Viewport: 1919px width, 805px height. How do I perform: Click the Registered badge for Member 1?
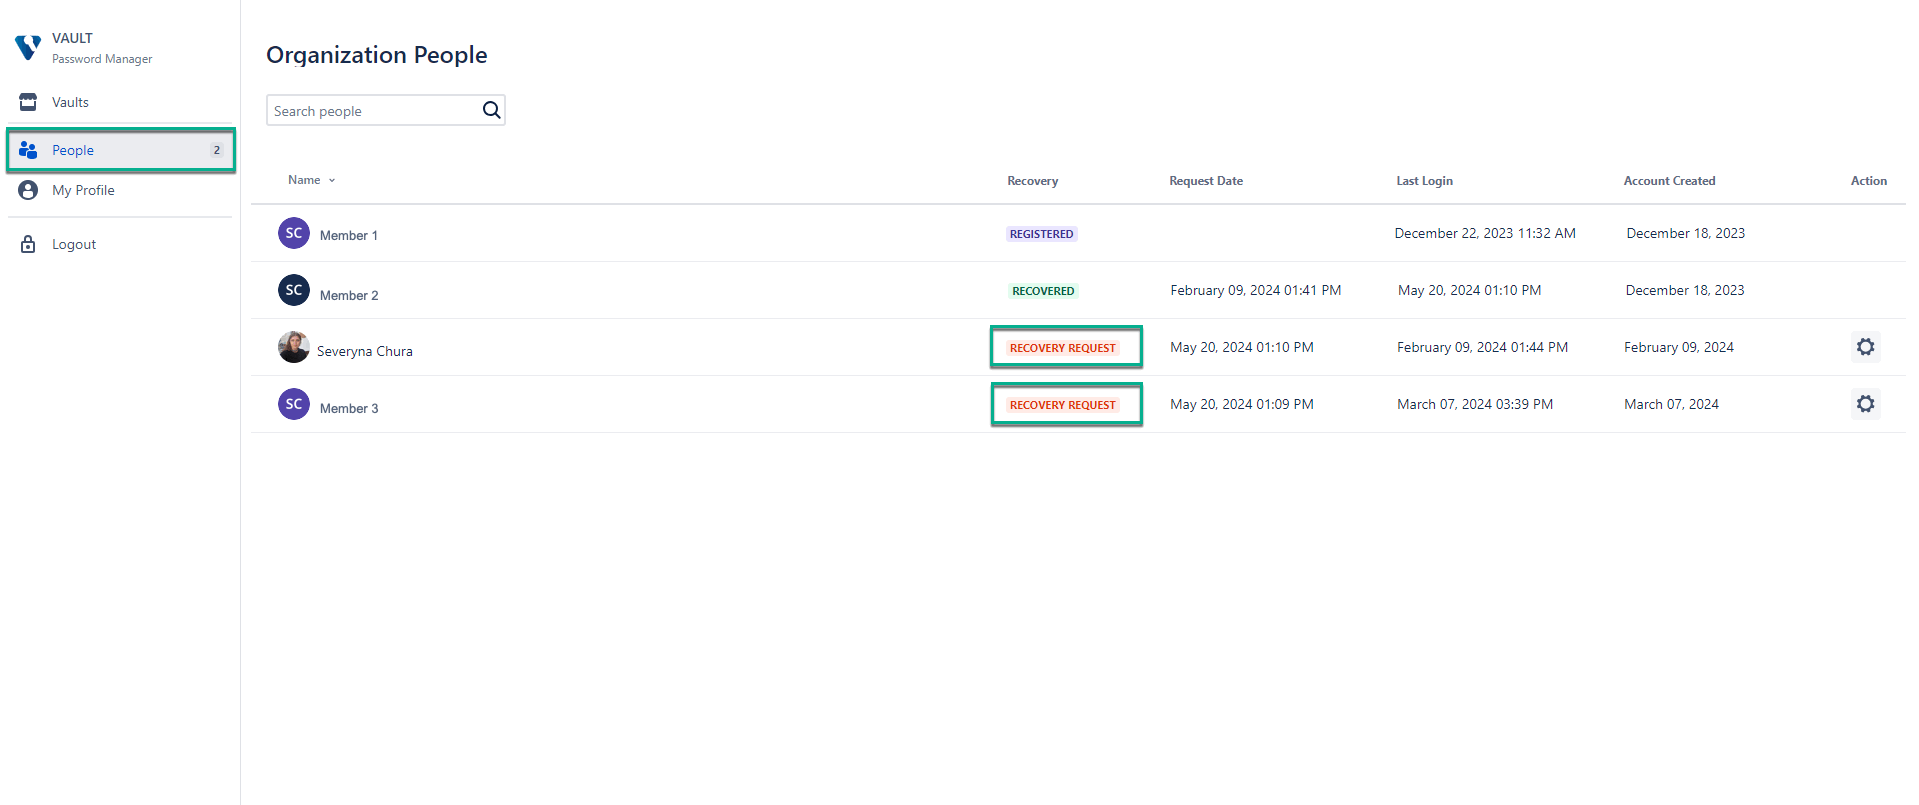point(1041,234)
